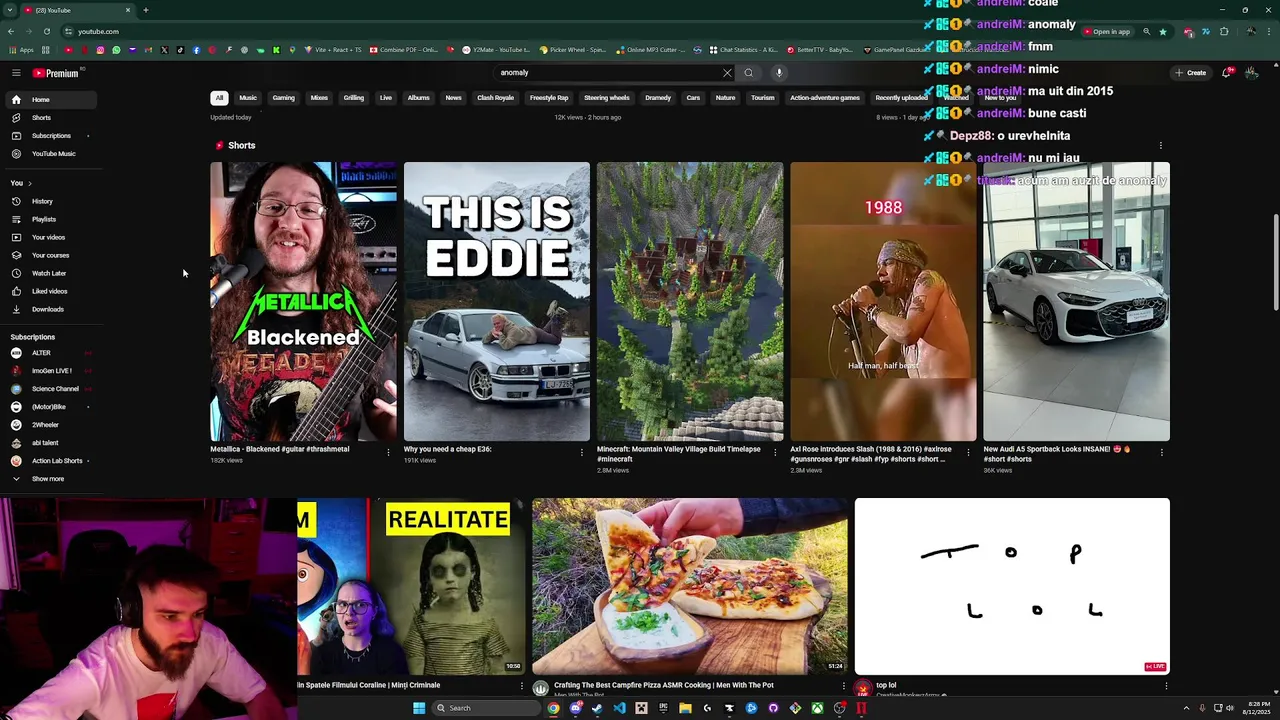Click Open in app button
This screenshot has height=720, width=1280.
1107,32
